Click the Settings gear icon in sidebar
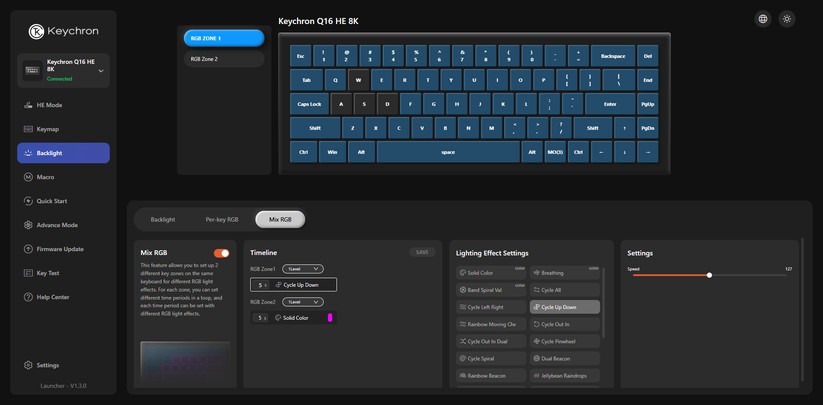 point(28,365)
